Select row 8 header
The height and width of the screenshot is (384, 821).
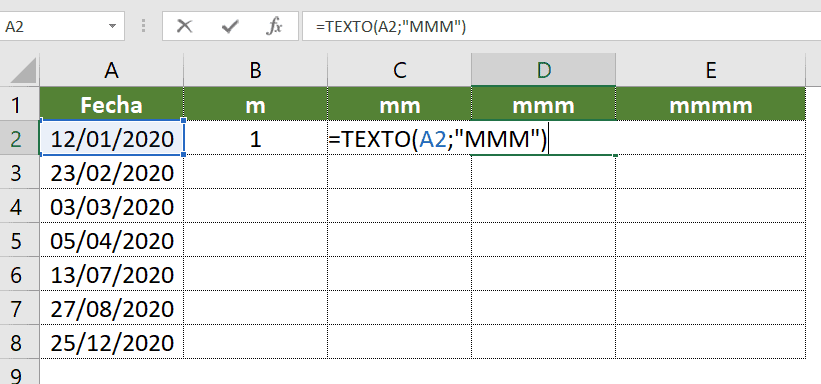[x=19, y=343]
